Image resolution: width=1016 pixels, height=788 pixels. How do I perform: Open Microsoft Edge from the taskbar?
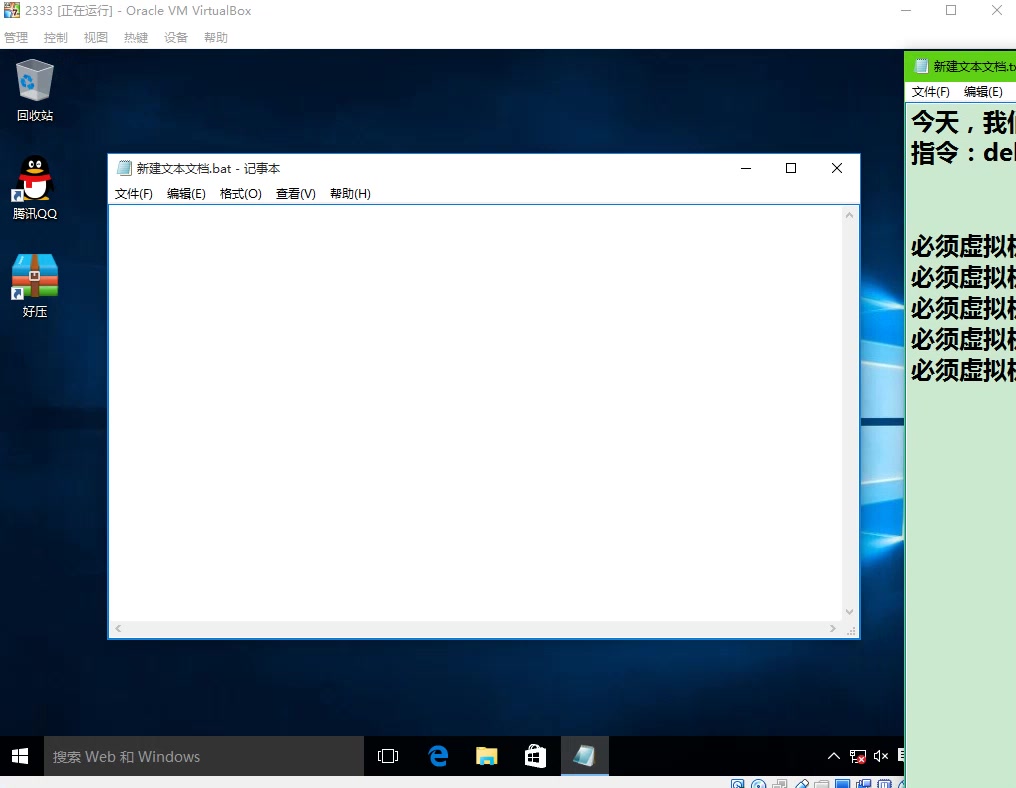438,756
